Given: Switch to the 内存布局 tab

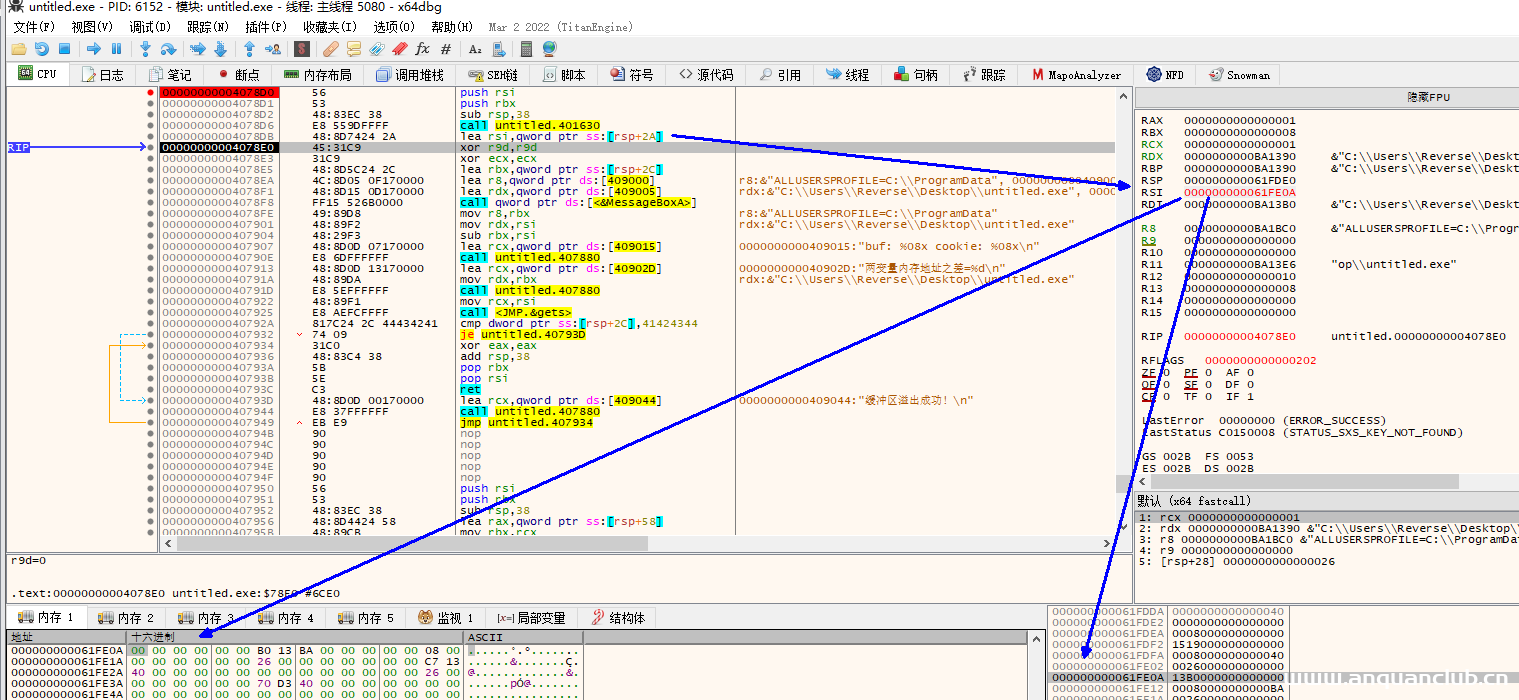Looking at the screenshot, I should tap(316, 75).
